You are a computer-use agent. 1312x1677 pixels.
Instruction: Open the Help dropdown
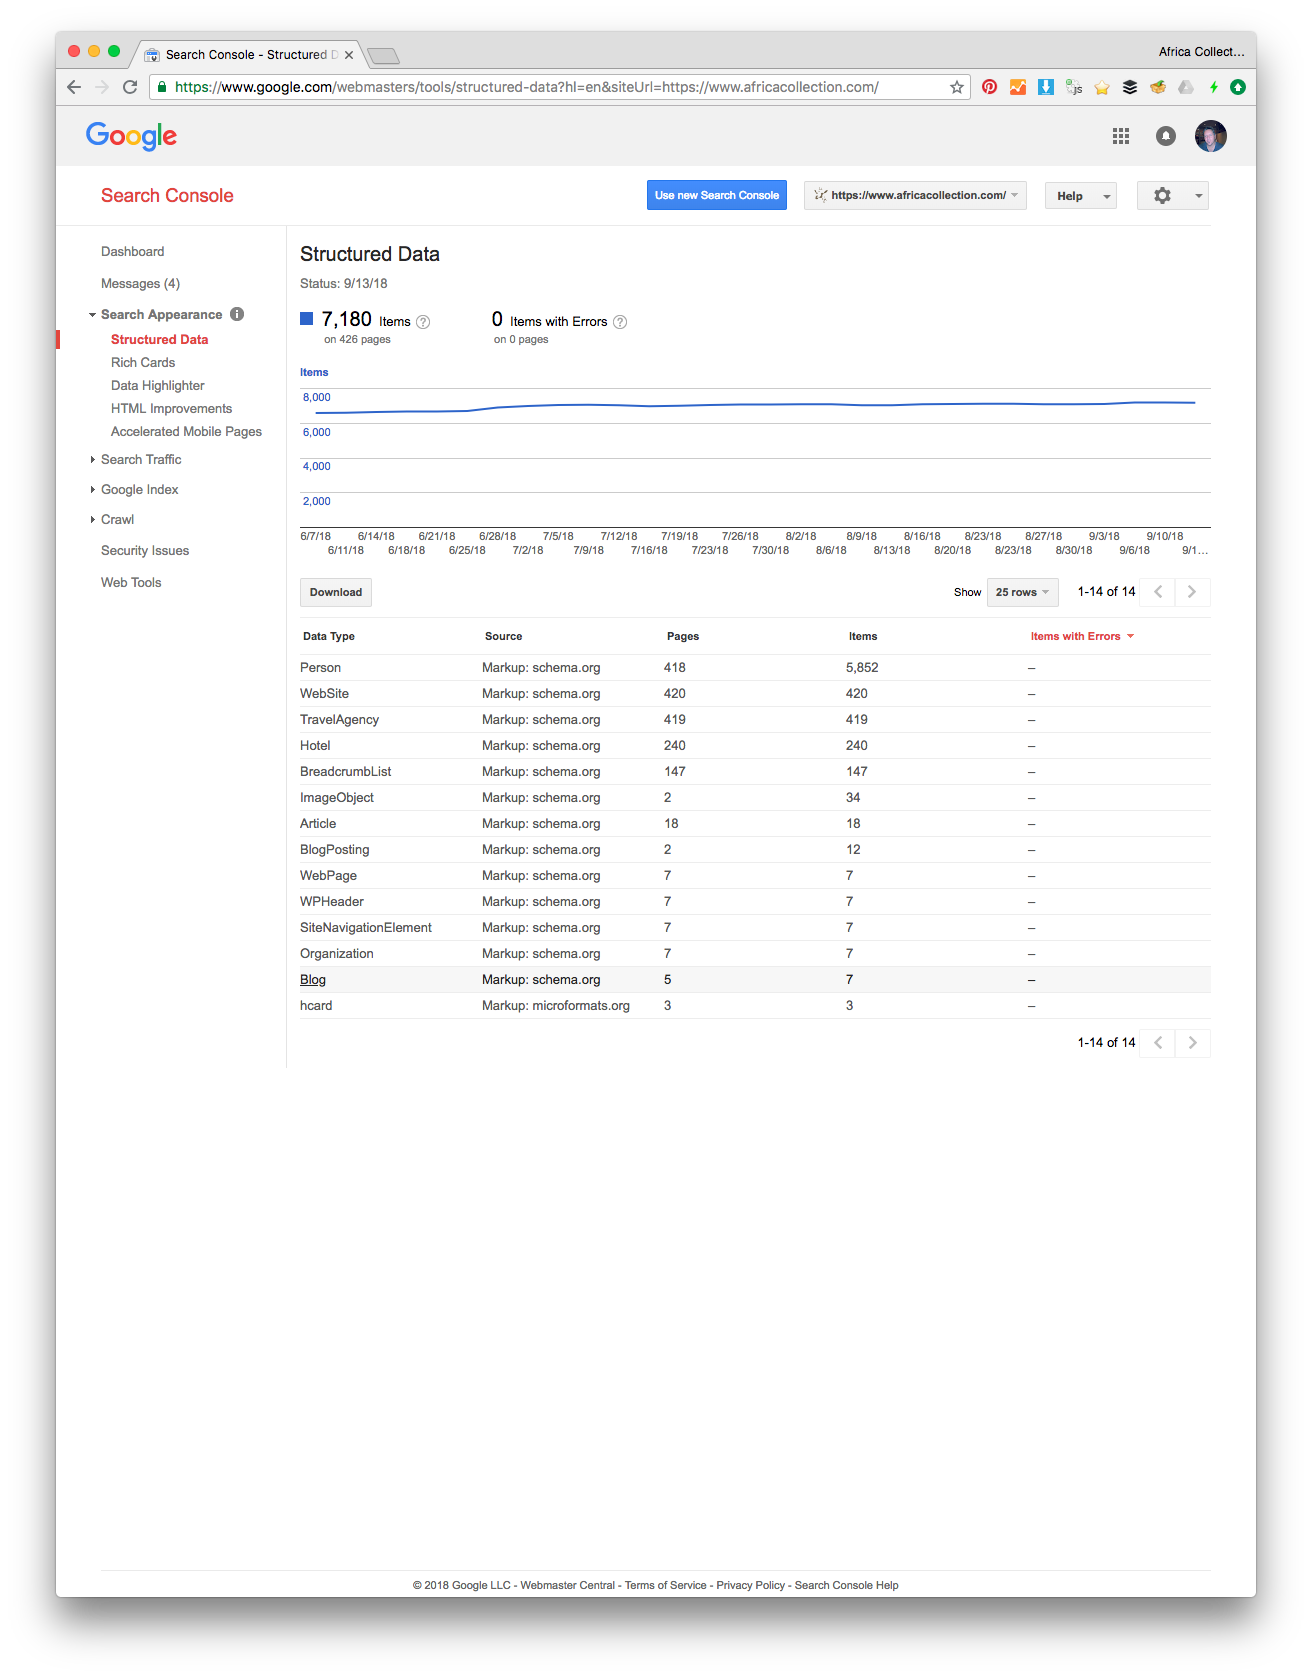1081,196
